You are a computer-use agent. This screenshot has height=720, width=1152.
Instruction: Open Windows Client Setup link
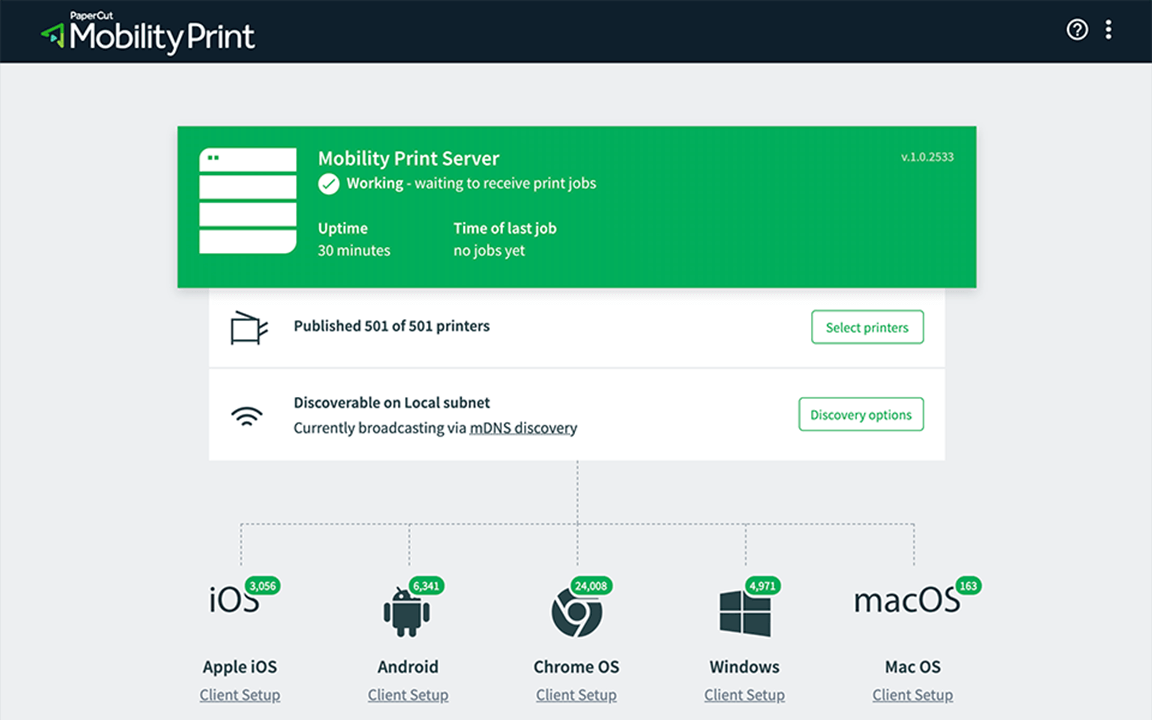744,694
